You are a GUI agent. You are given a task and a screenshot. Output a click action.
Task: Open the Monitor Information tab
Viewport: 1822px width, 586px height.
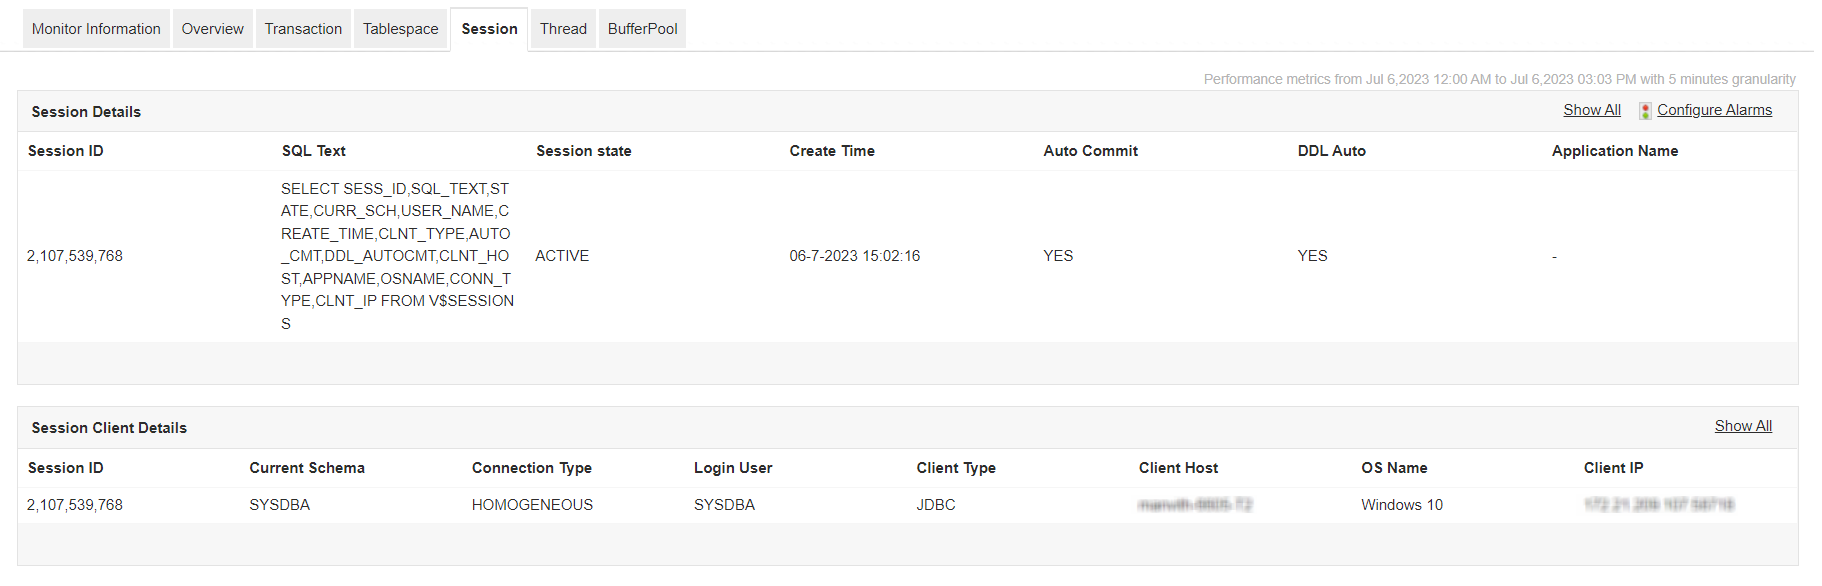(x=96, y=29)
